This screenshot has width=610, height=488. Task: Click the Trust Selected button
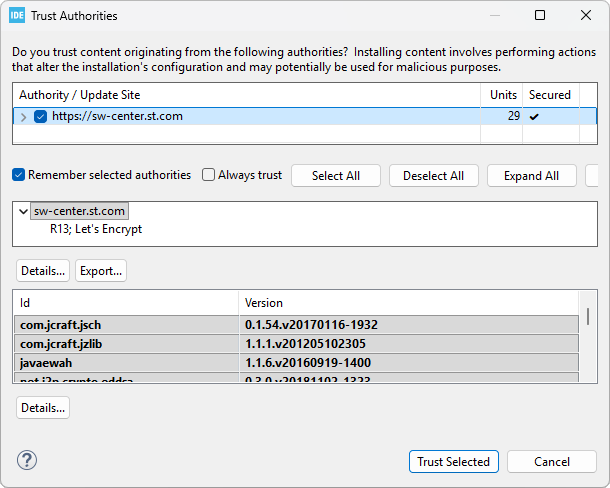pos(453,461)
